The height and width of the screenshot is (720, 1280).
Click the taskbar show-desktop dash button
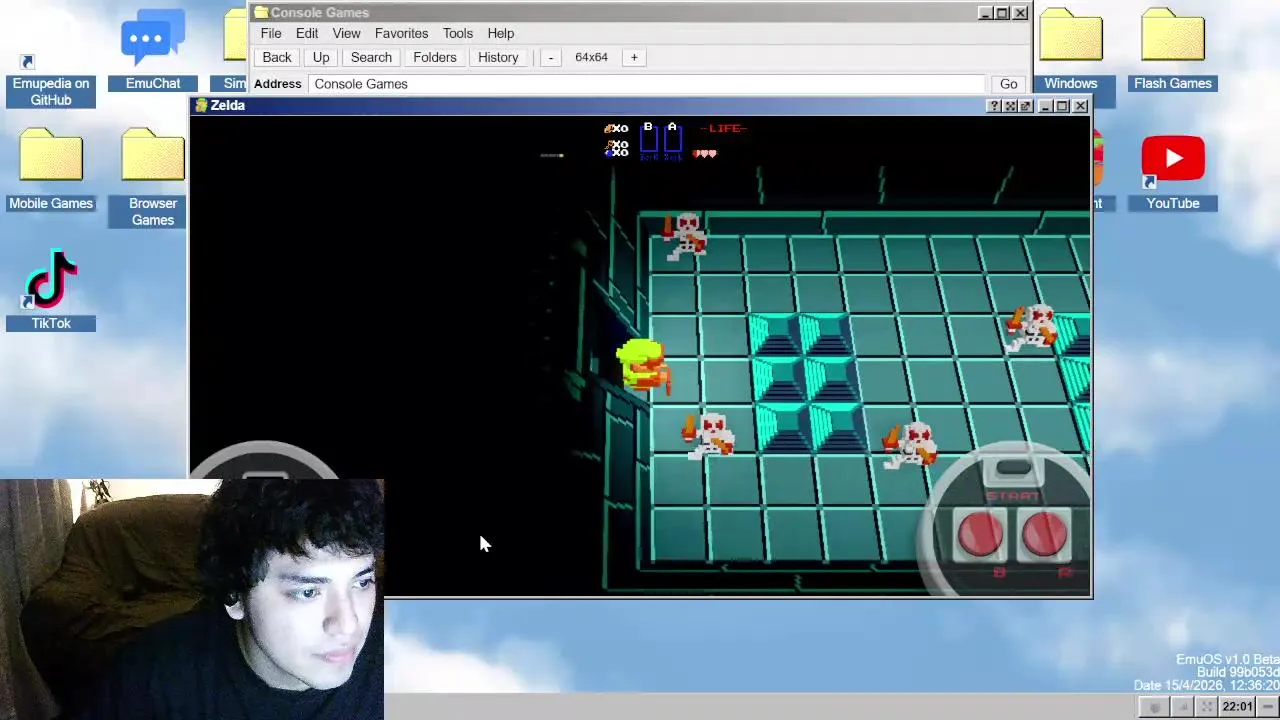(1268, 707)
